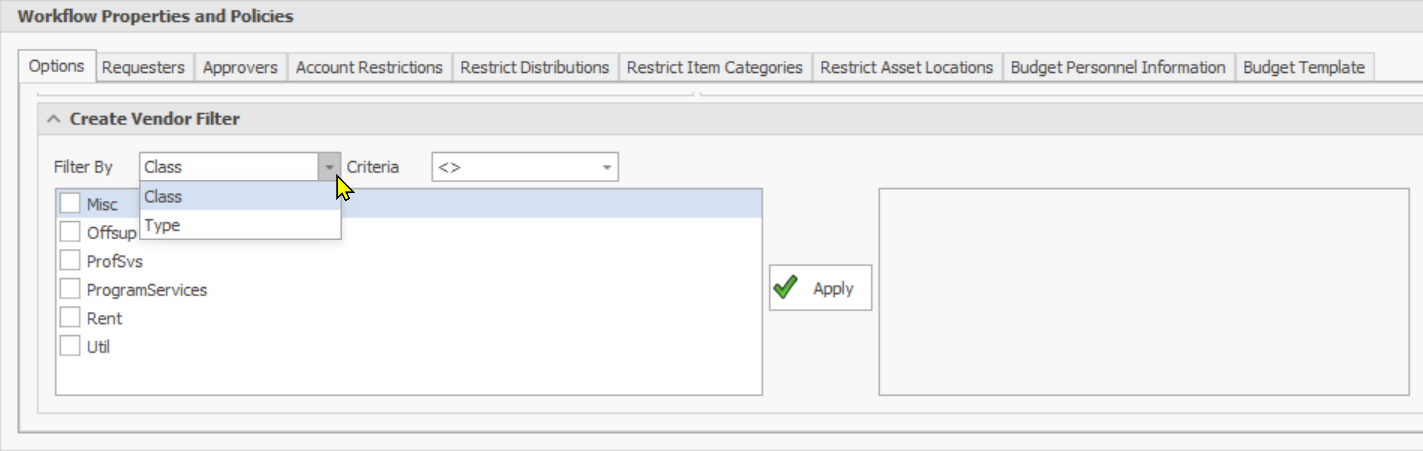Open the Budget Template tab
Viewport: 1423px width, 451px height.
tap(1303, 67)
